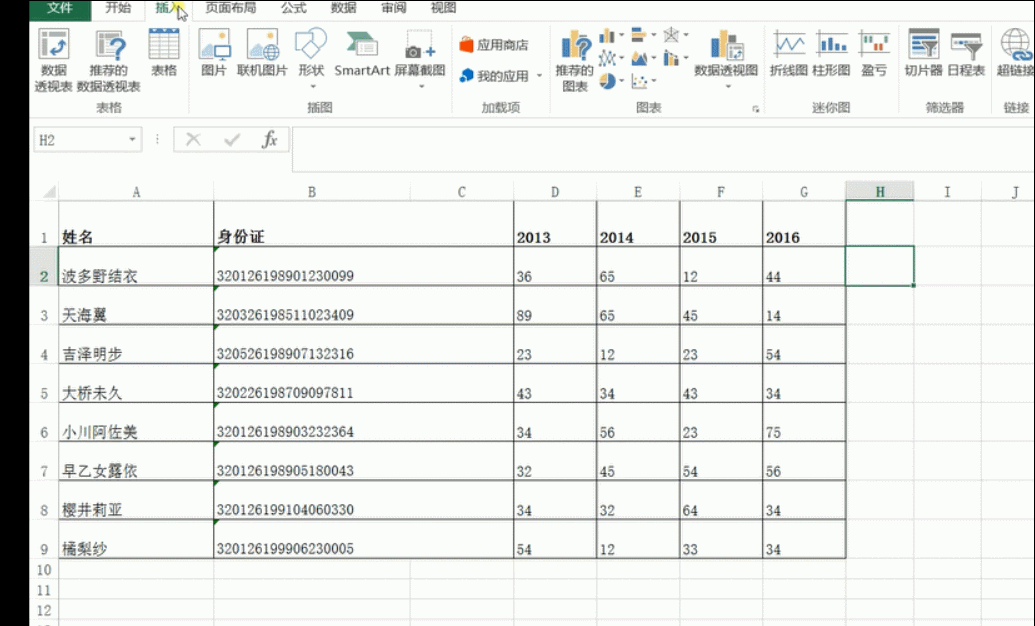Insert a pie chart
Viewport: 1035px width, 626px height.
(607, 81)
